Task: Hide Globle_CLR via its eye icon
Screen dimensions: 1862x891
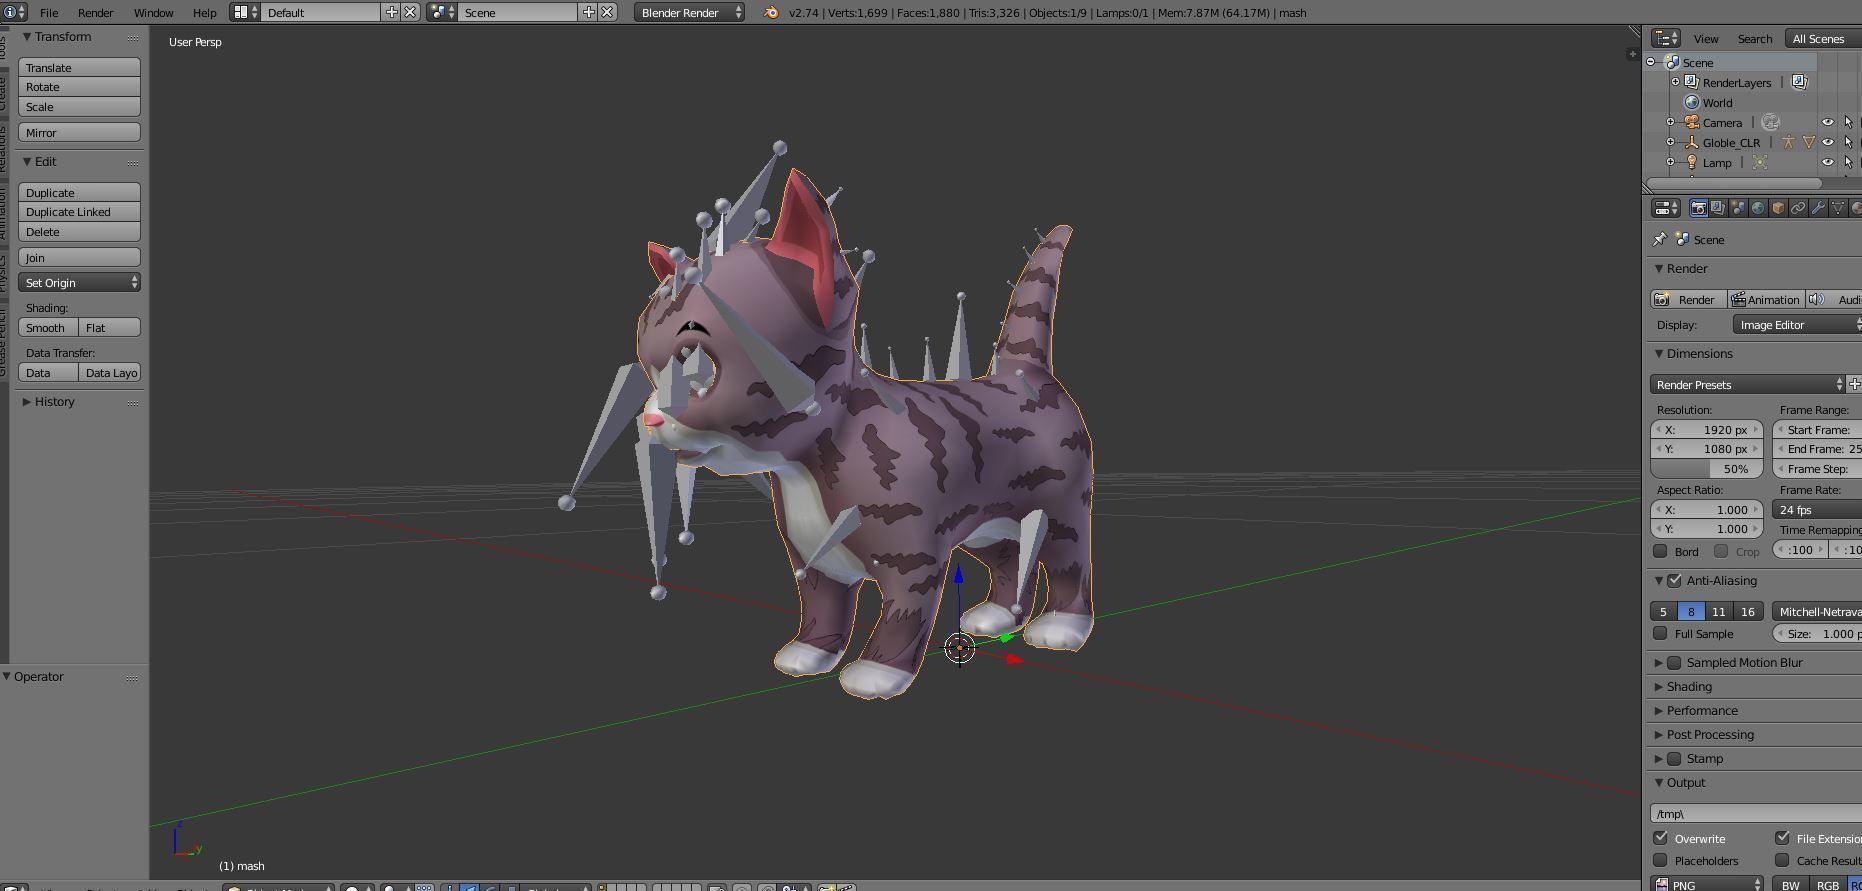Action: tap(1828, 142)
